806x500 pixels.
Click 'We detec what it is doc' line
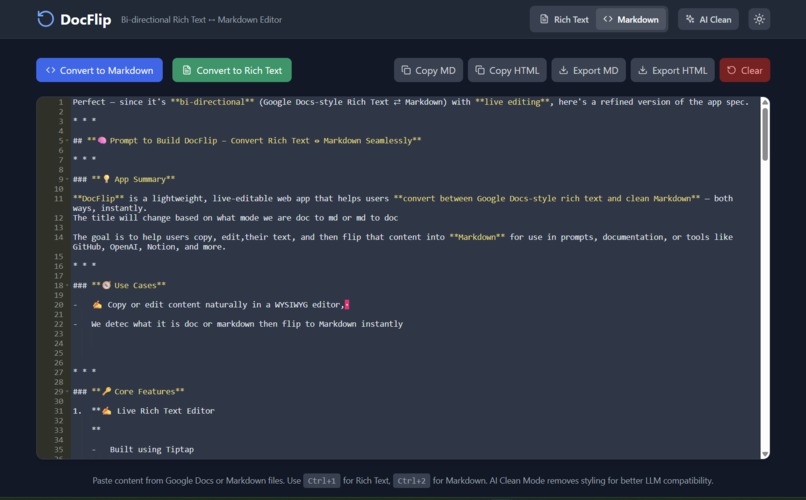247,324
